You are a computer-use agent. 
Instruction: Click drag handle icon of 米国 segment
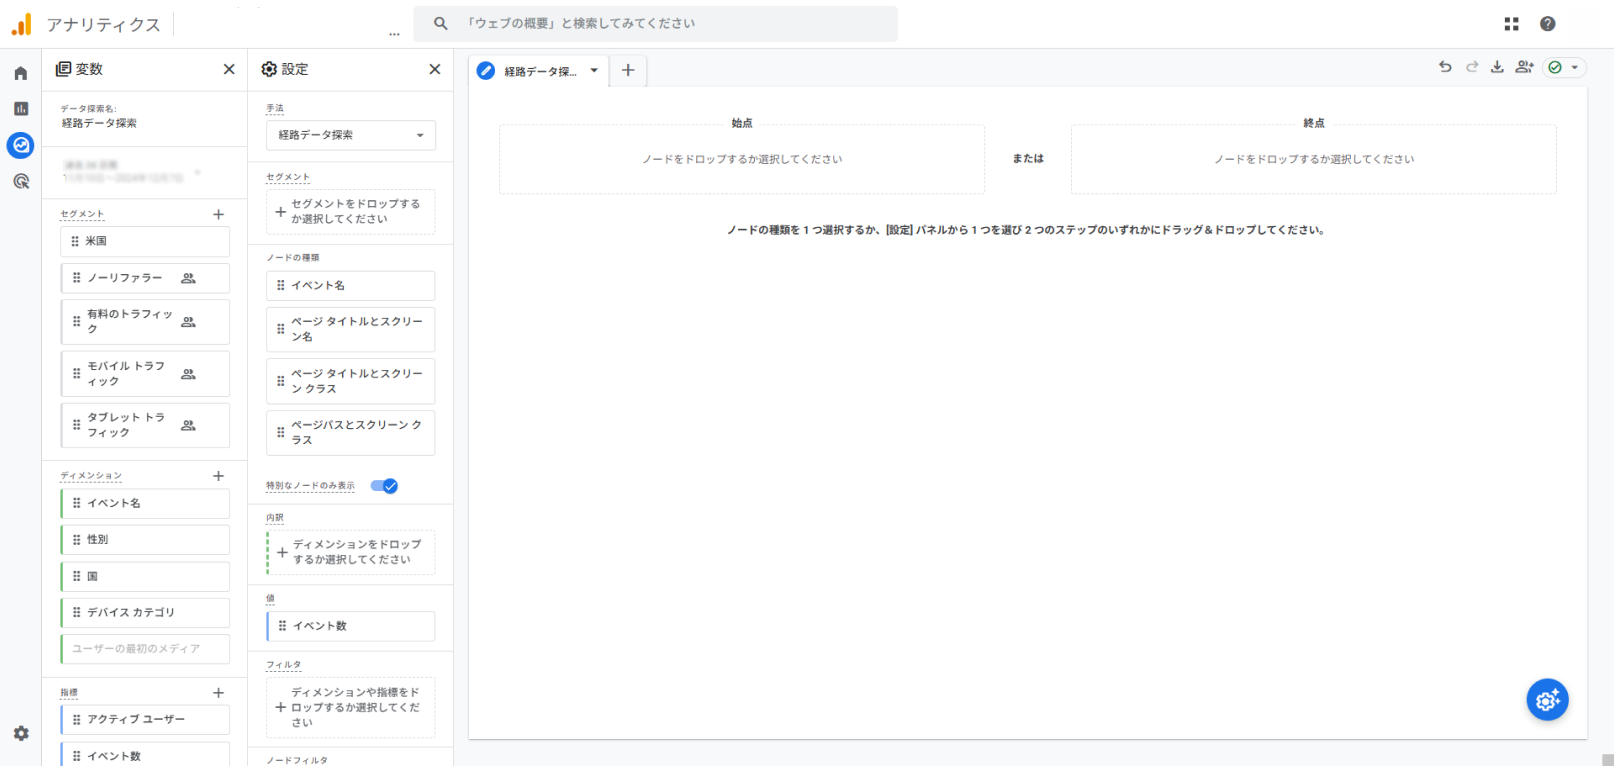tap(75, 241)
